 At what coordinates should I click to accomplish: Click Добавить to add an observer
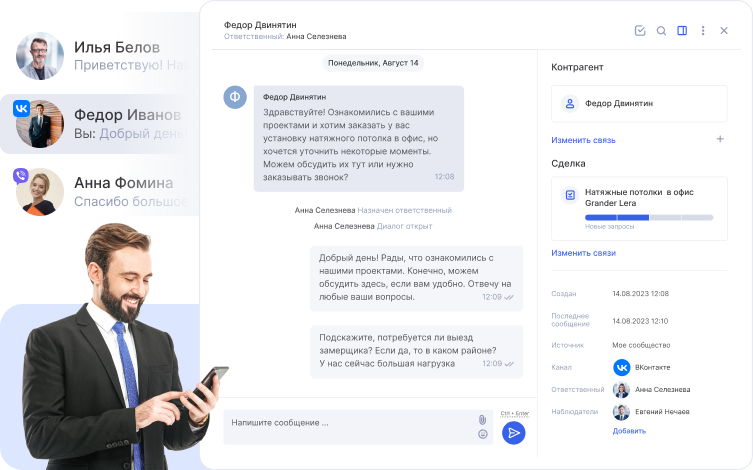pos(629,431)
